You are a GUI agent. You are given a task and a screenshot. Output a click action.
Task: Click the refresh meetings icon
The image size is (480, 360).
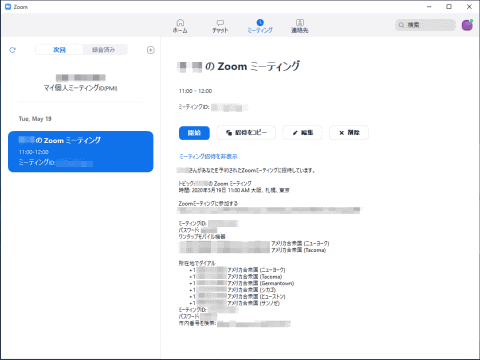click(x=13, y=50)
